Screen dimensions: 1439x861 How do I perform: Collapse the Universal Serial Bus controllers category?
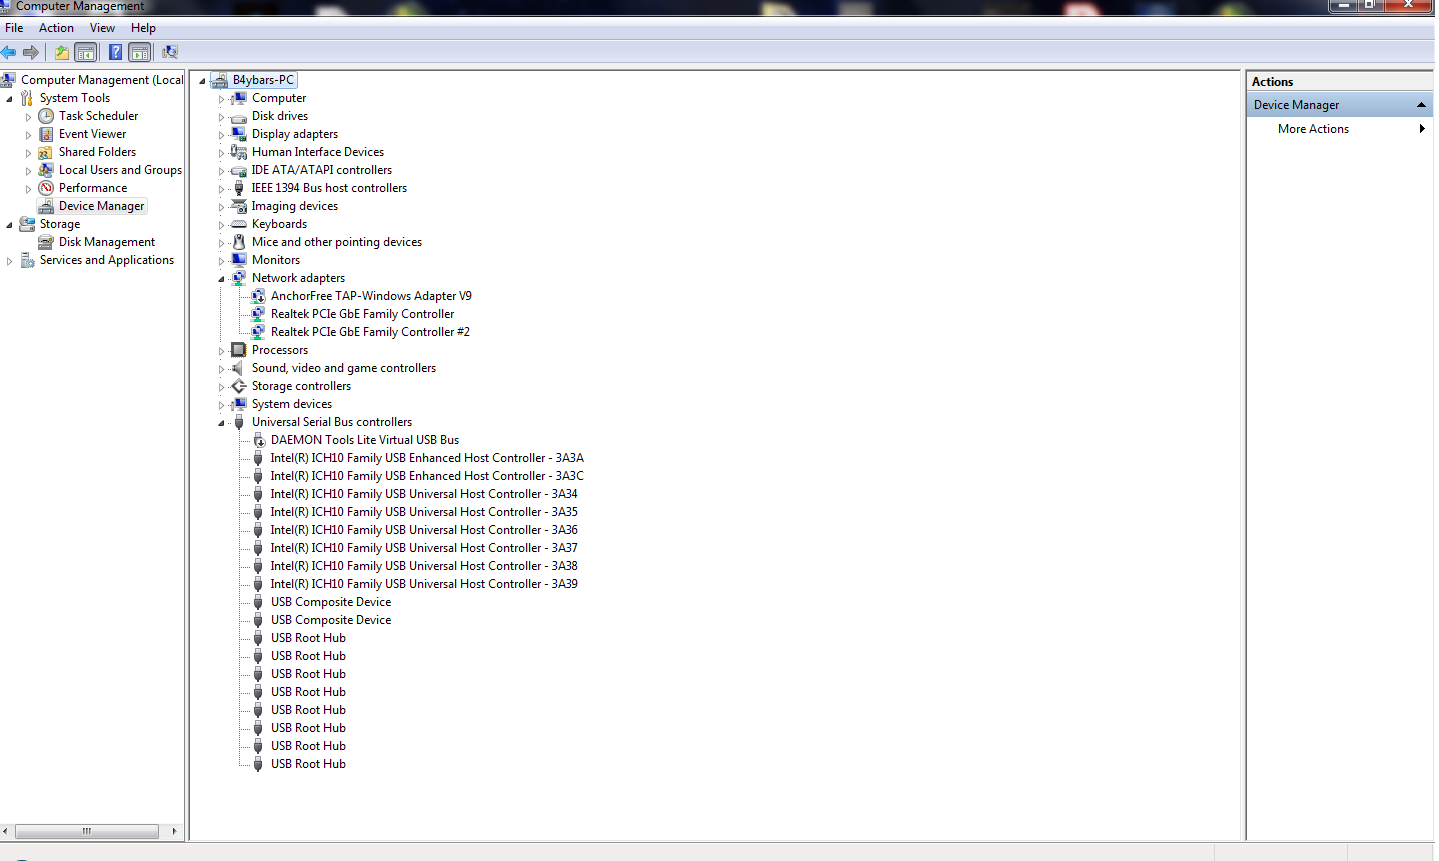pos(221,423)
